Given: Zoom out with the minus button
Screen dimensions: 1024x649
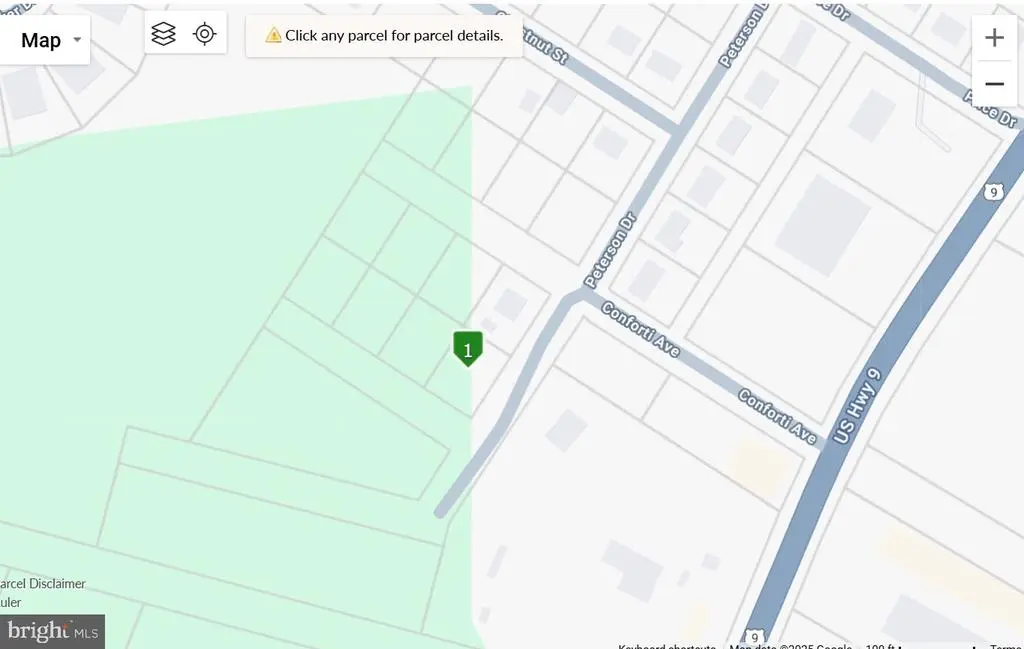Looking at the screenshot, I should (x=994, y=84).
